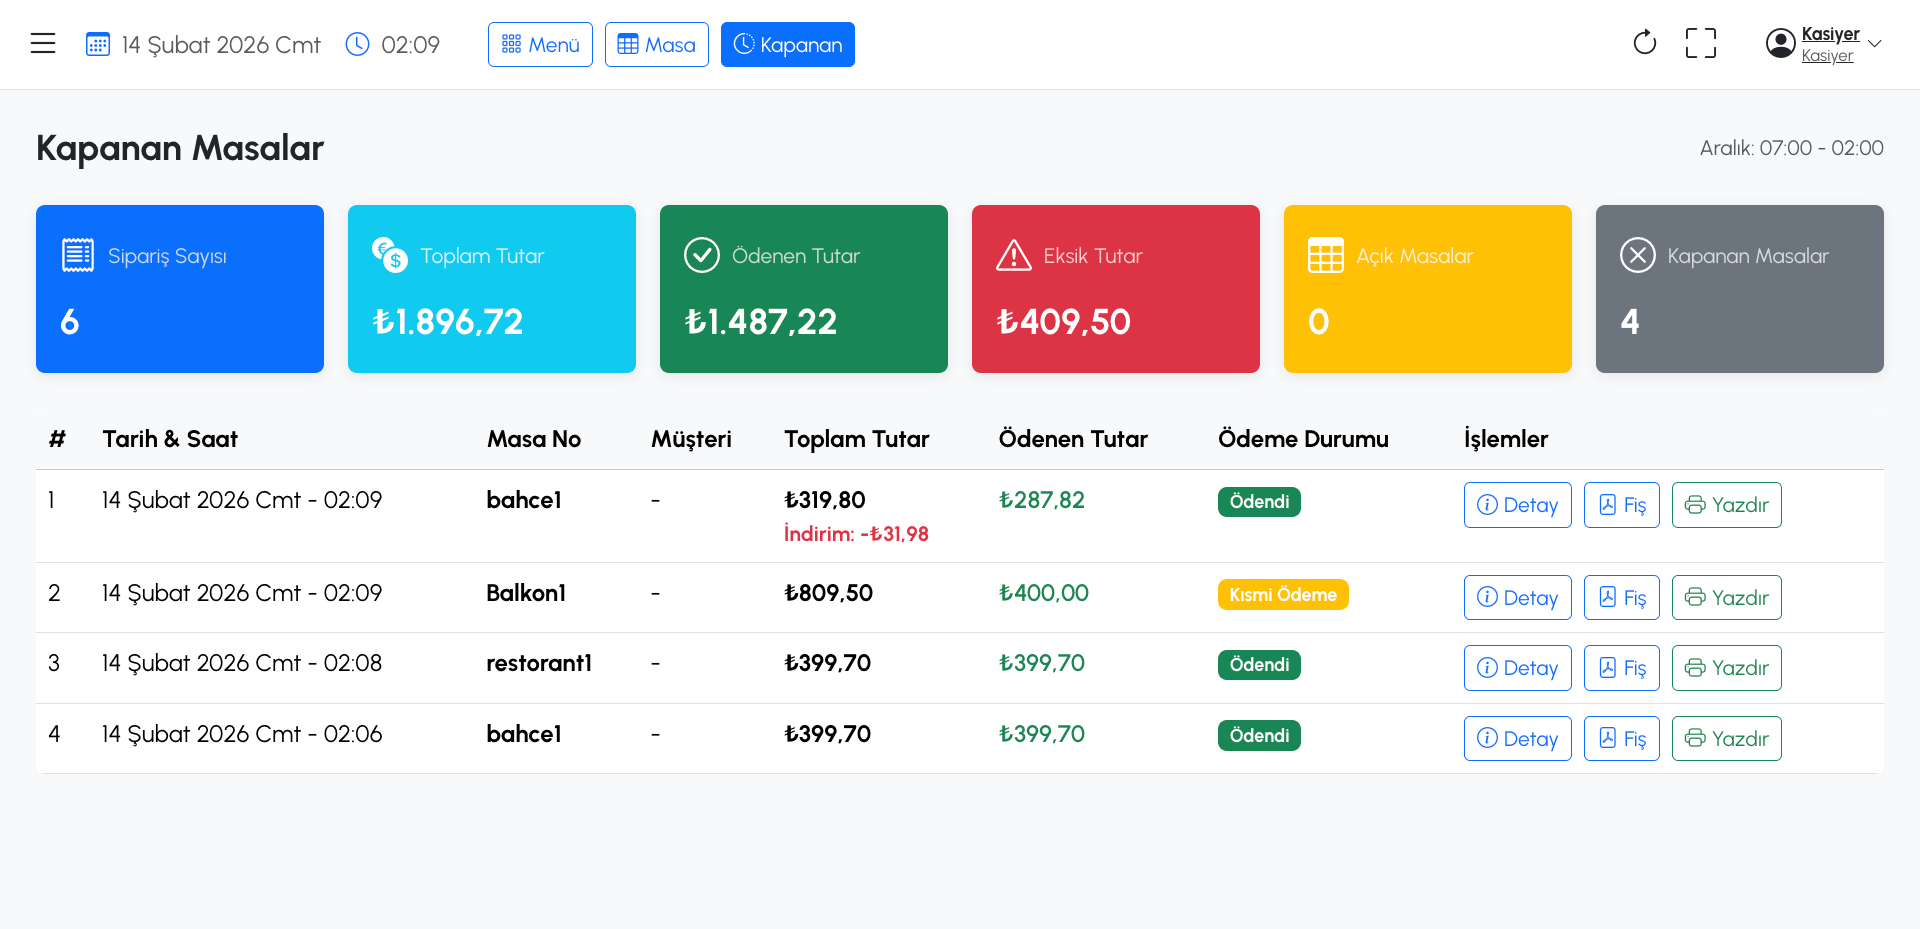Toggle fullscreen mode icon
The width and height of the screenshot is (1920, 929).
point(1700,43)
